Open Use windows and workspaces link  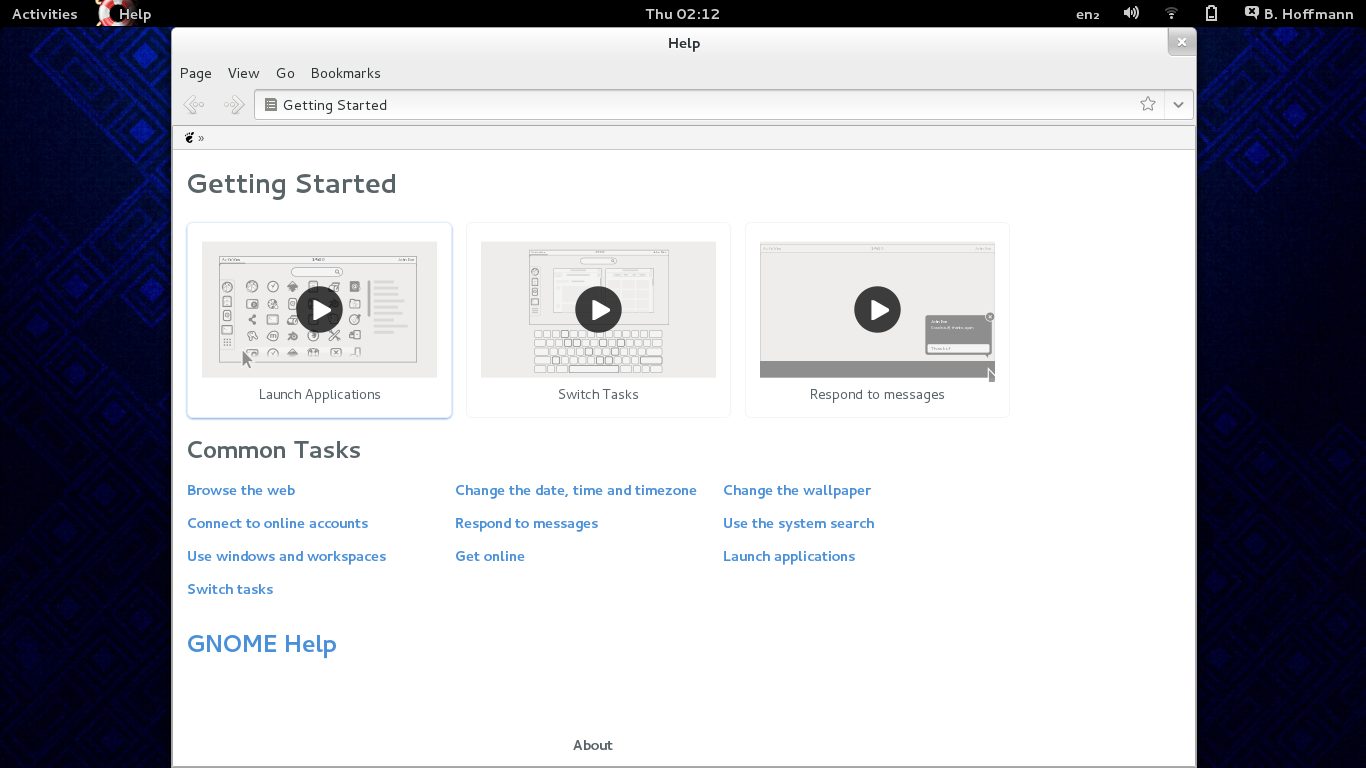point(286,556)
